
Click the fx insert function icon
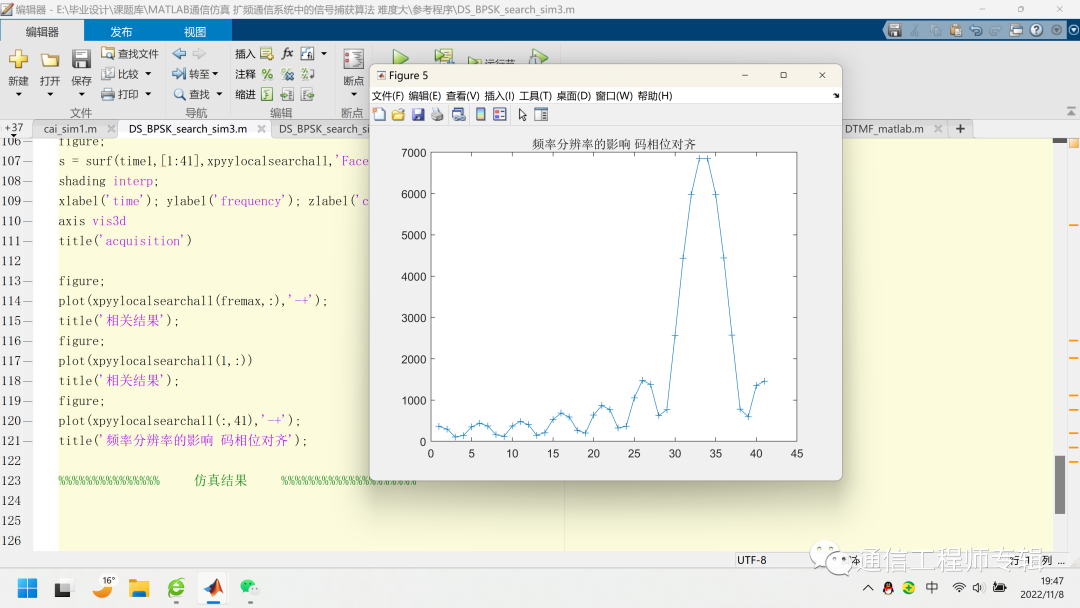(x=287, y=54)
